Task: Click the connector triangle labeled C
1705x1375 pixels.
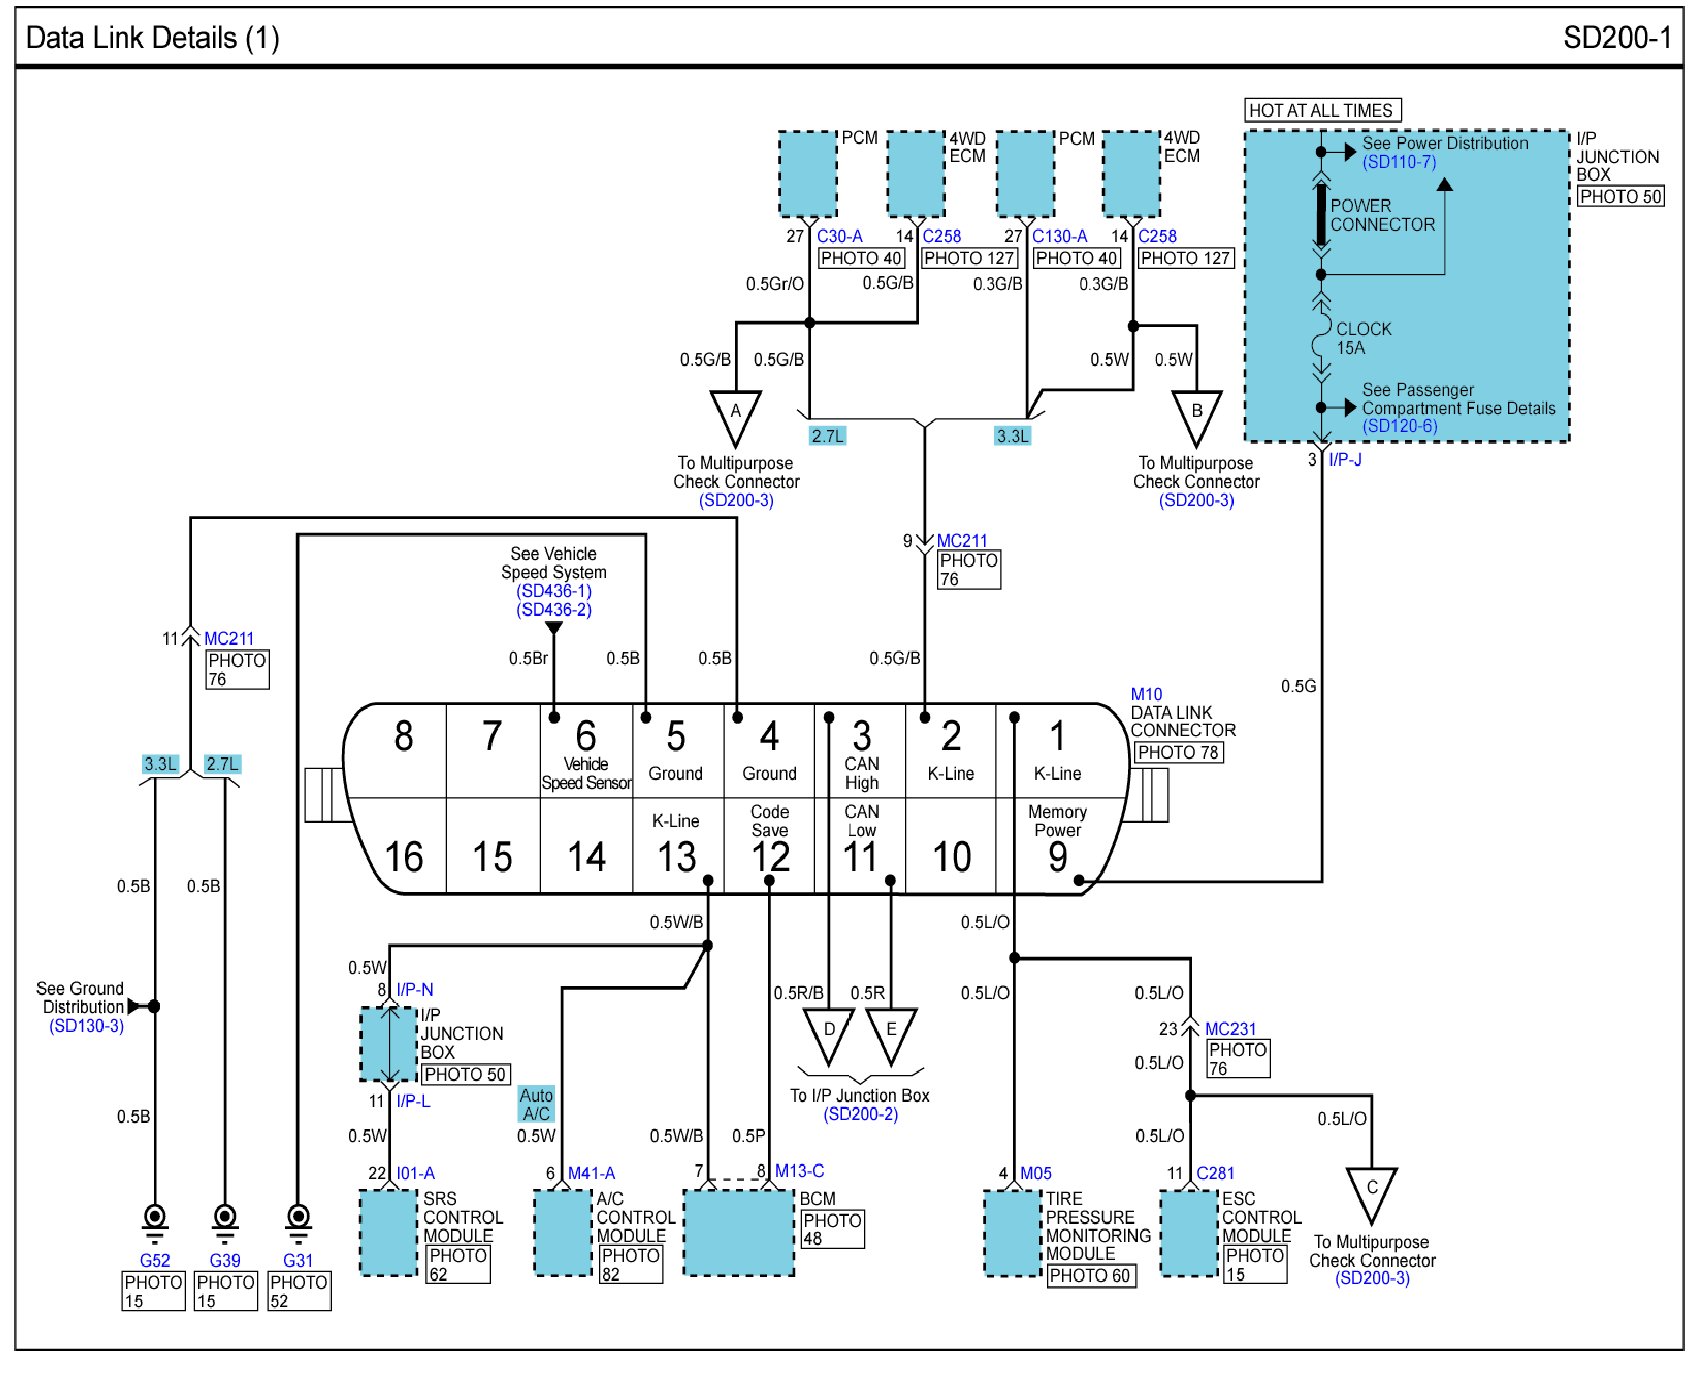Action: (x=1371, y=1192)
